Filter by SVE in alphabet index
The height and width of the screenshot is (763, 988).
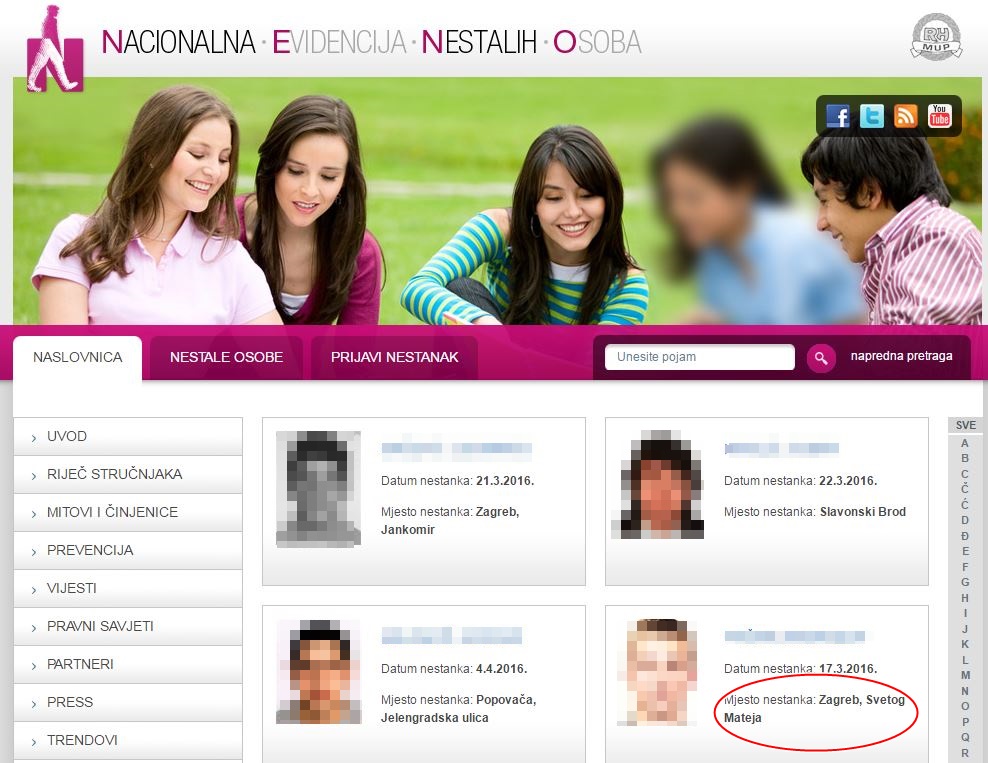click(x=965, y=425)
